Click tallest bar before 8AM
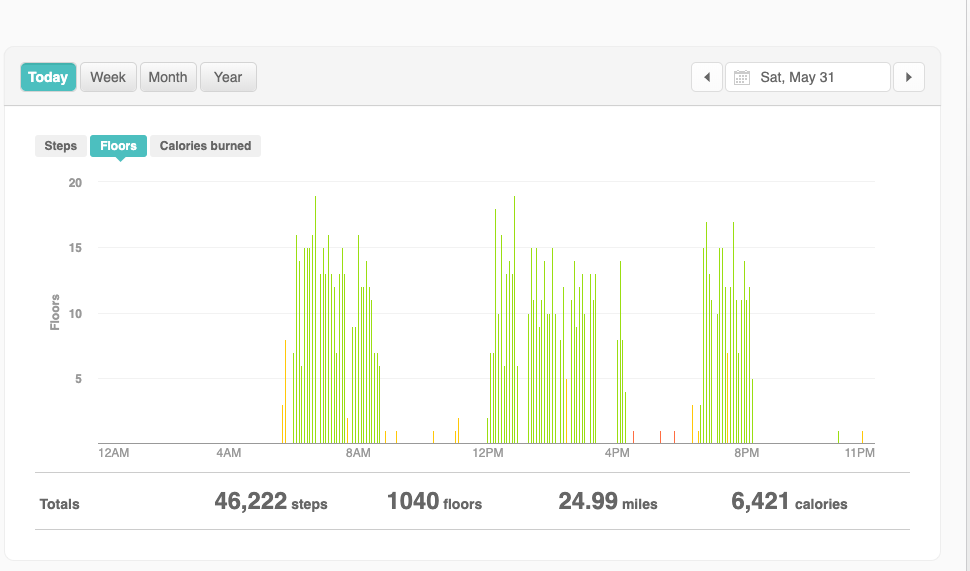The height and width of the screenshot is (571, 970). (x=315, y=320)
